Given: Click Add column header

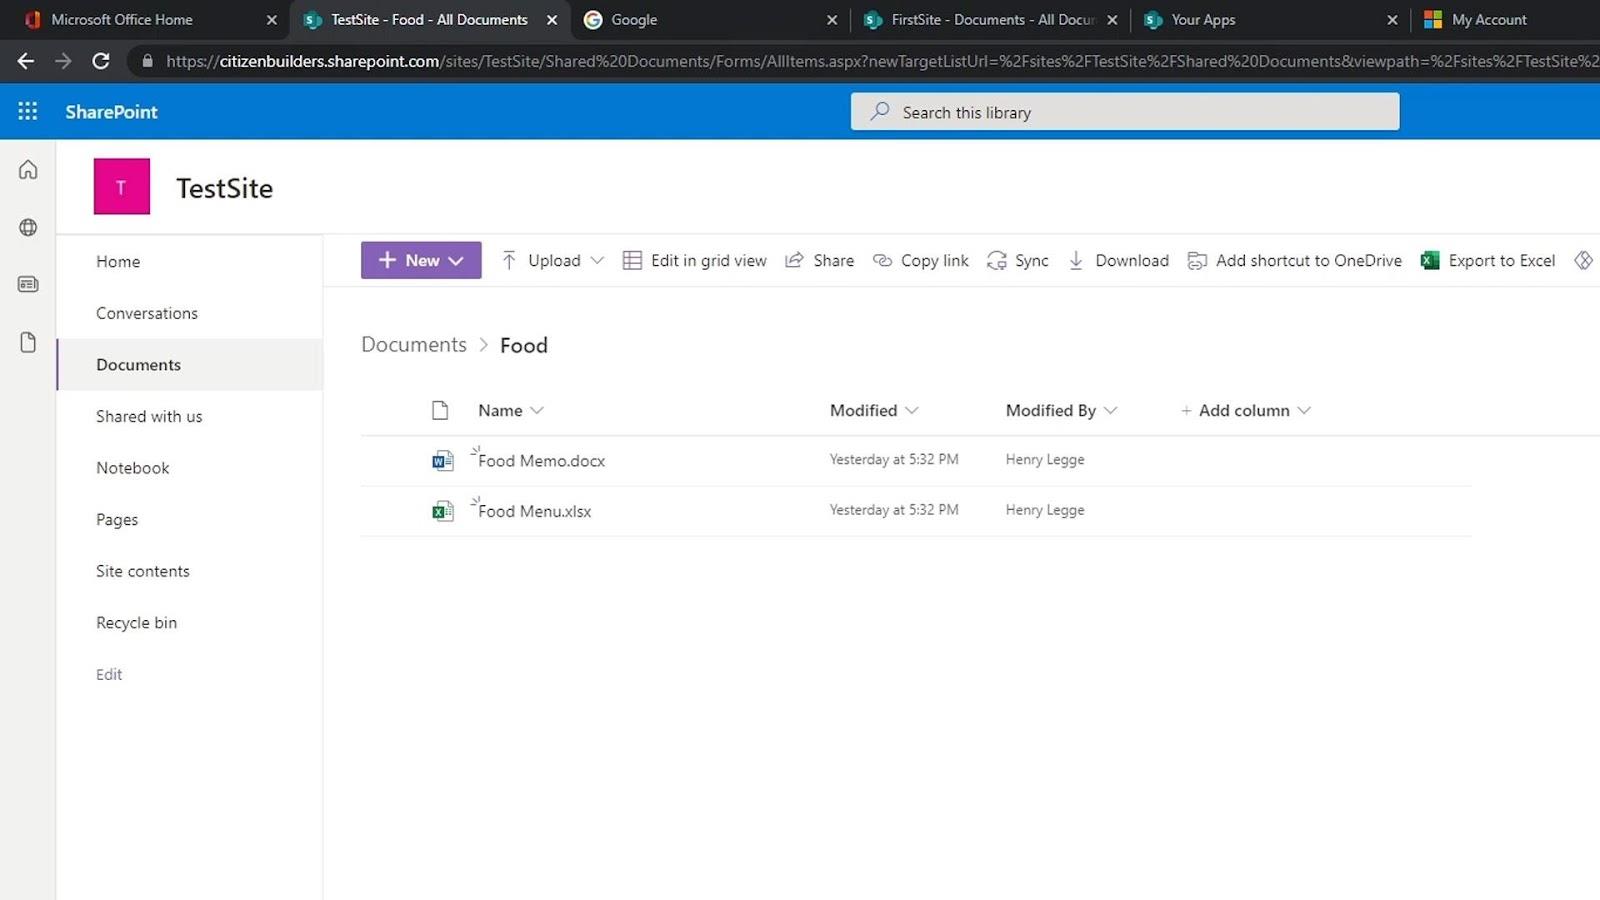Looking at the screenshot, I should (x=1245, y=410).
